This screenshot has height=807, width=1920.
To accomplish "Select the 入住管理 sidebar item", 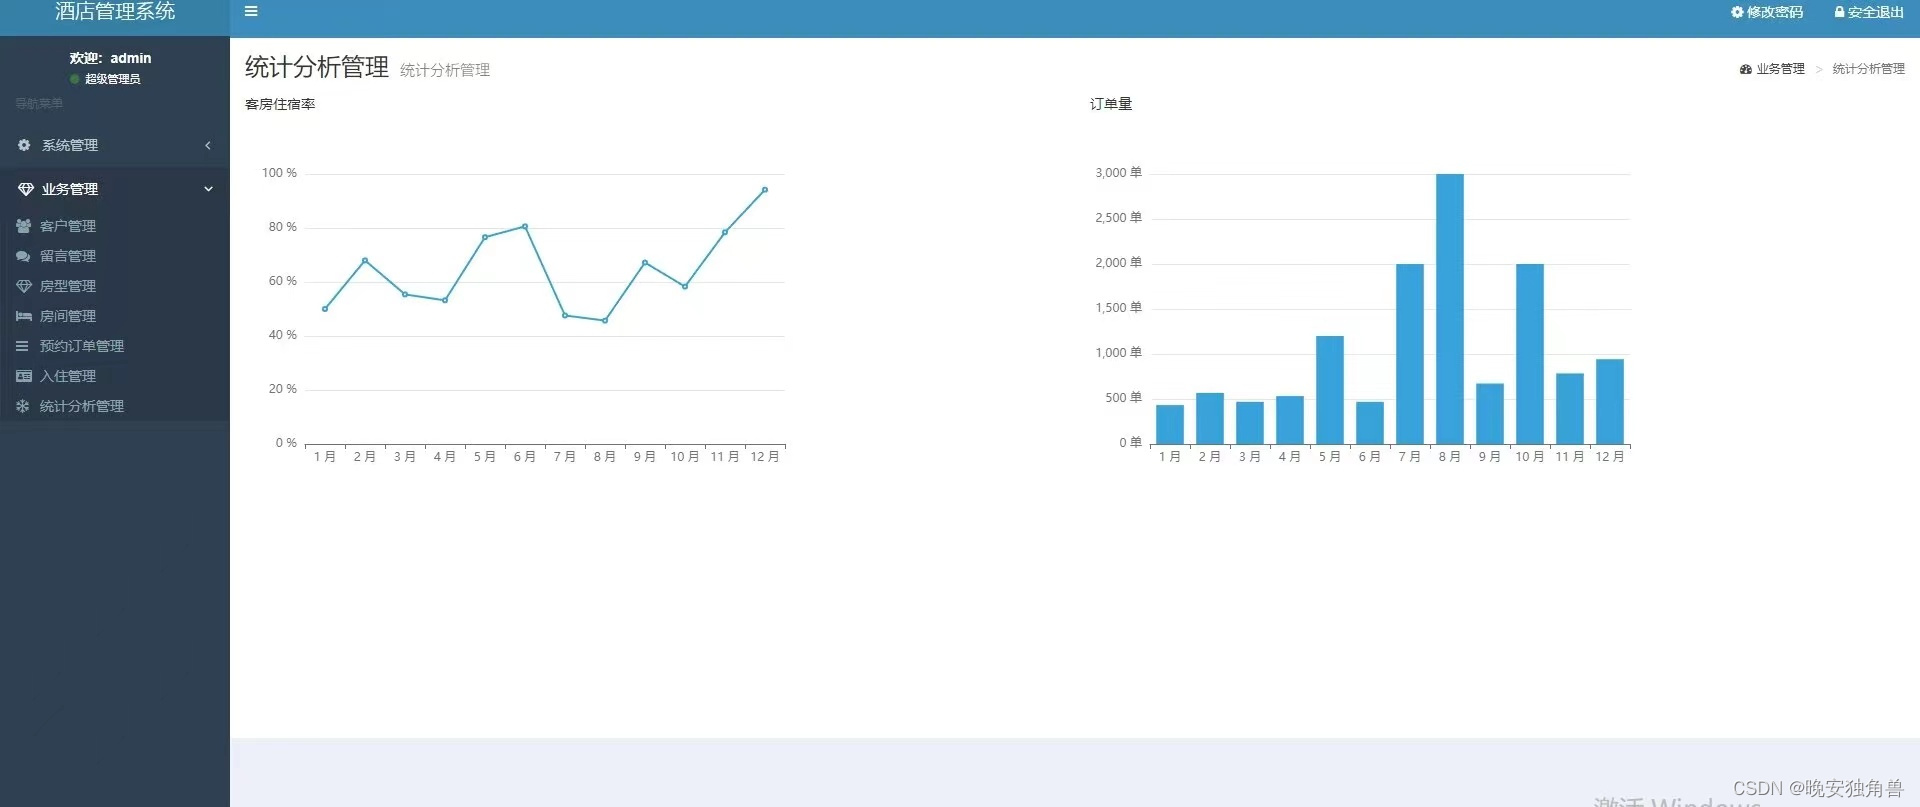I will click(68, 376).
